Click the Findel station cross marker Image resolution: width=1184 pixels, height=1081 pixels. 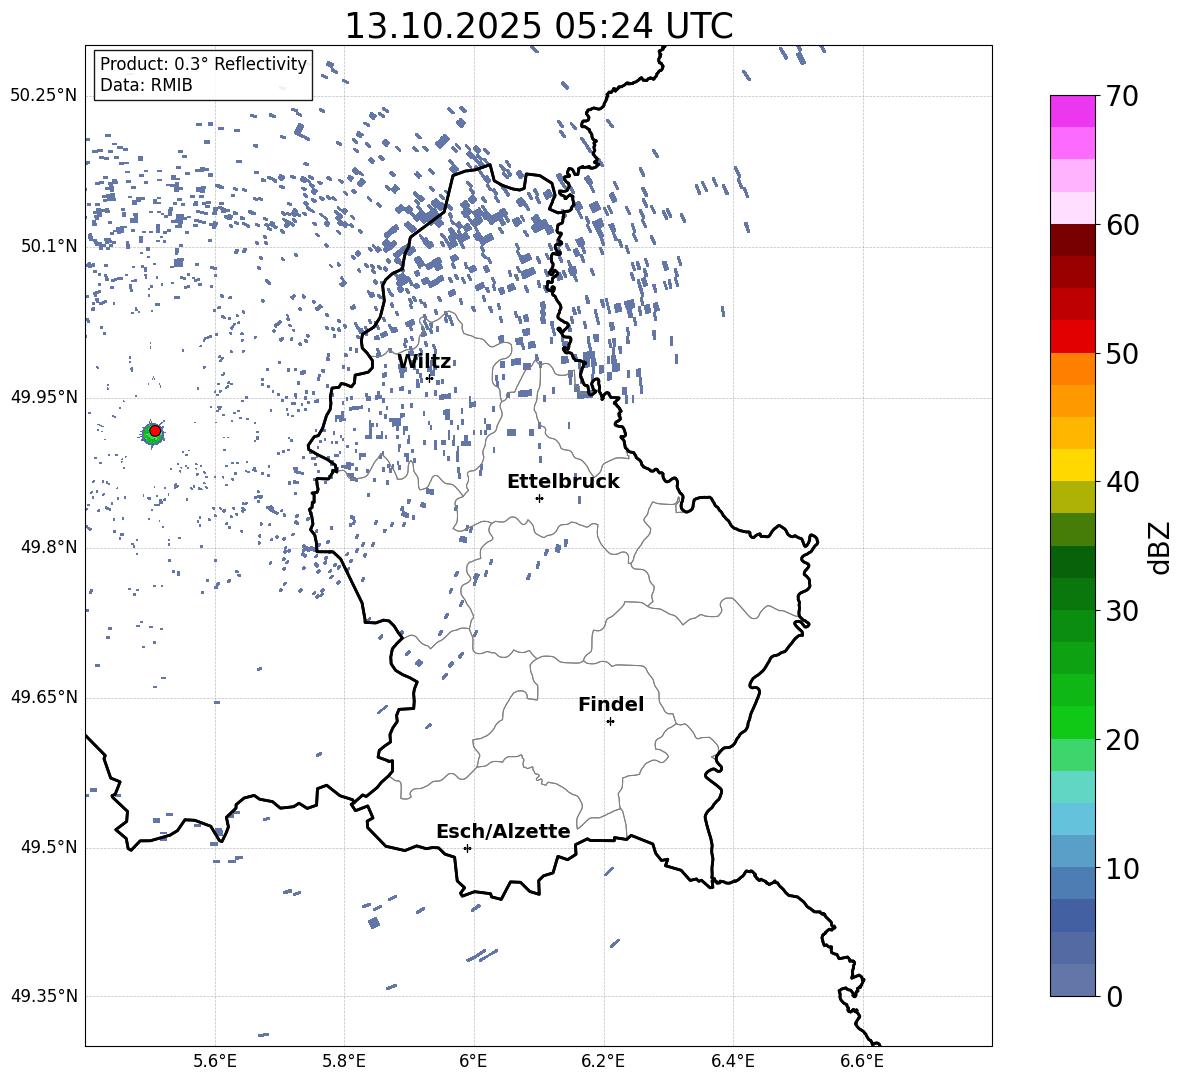pyautogui.click(x=610, y=722)
